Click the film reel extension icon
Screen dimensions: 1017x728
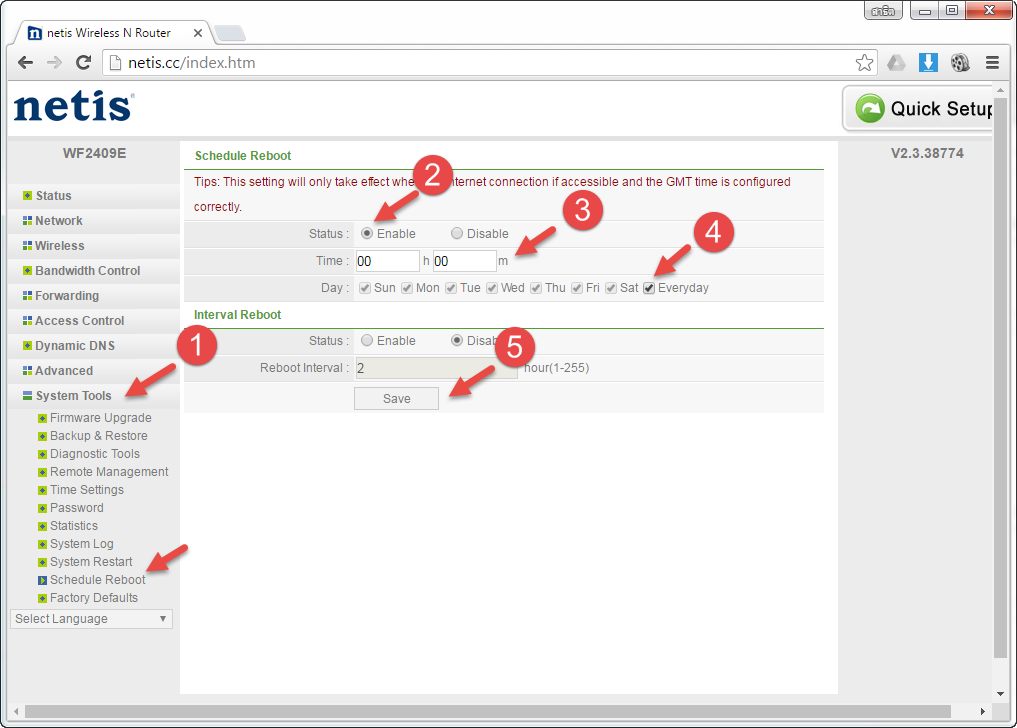coord(960,62)
